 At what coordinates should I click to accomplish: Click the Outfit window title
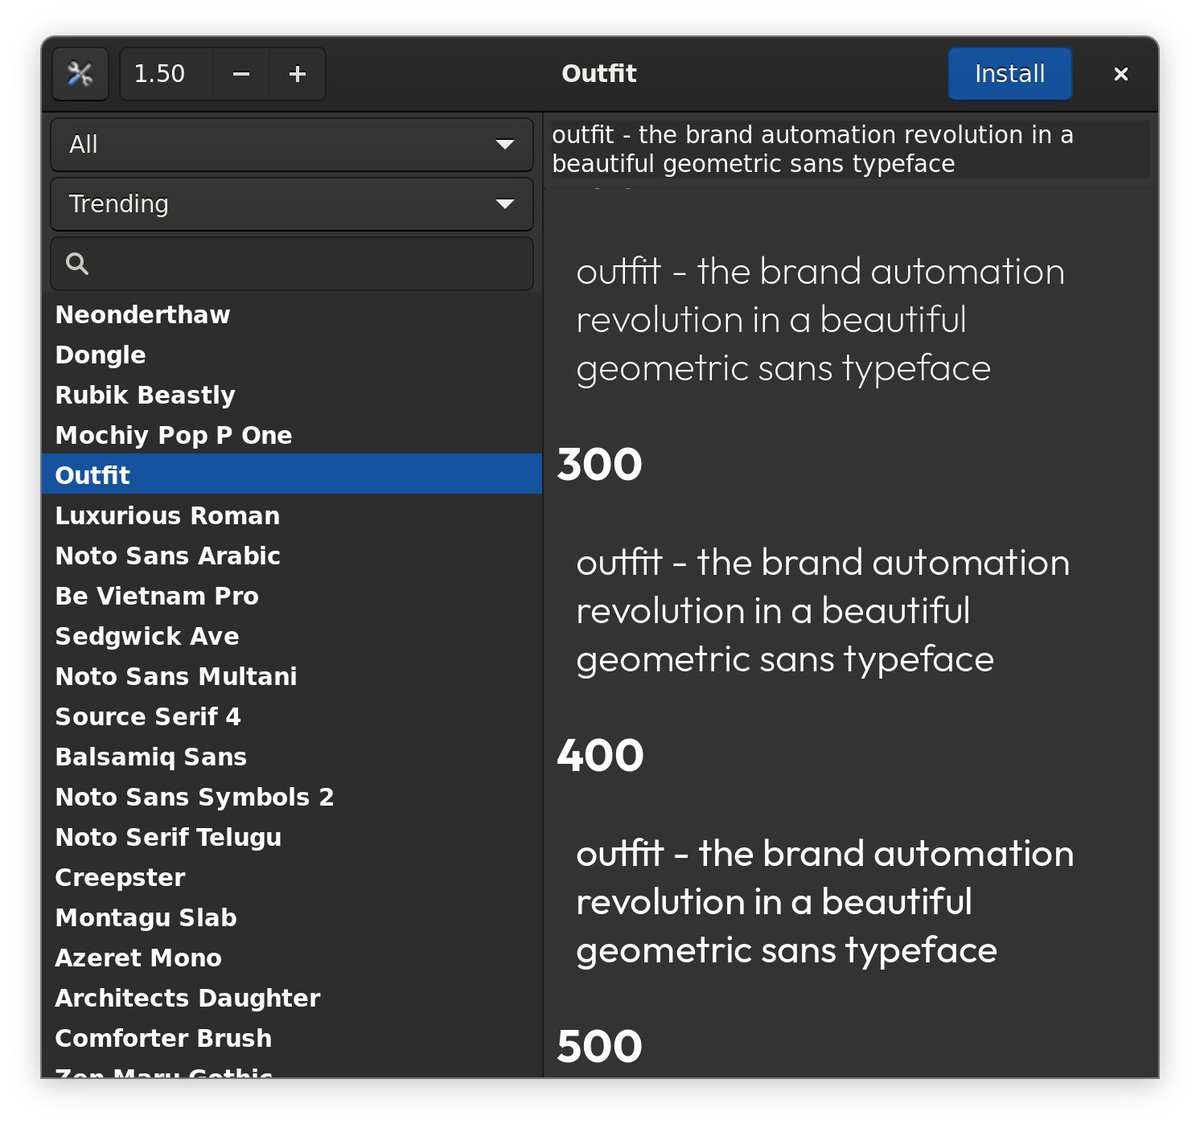pyautogui.click(x=599, y=74)
